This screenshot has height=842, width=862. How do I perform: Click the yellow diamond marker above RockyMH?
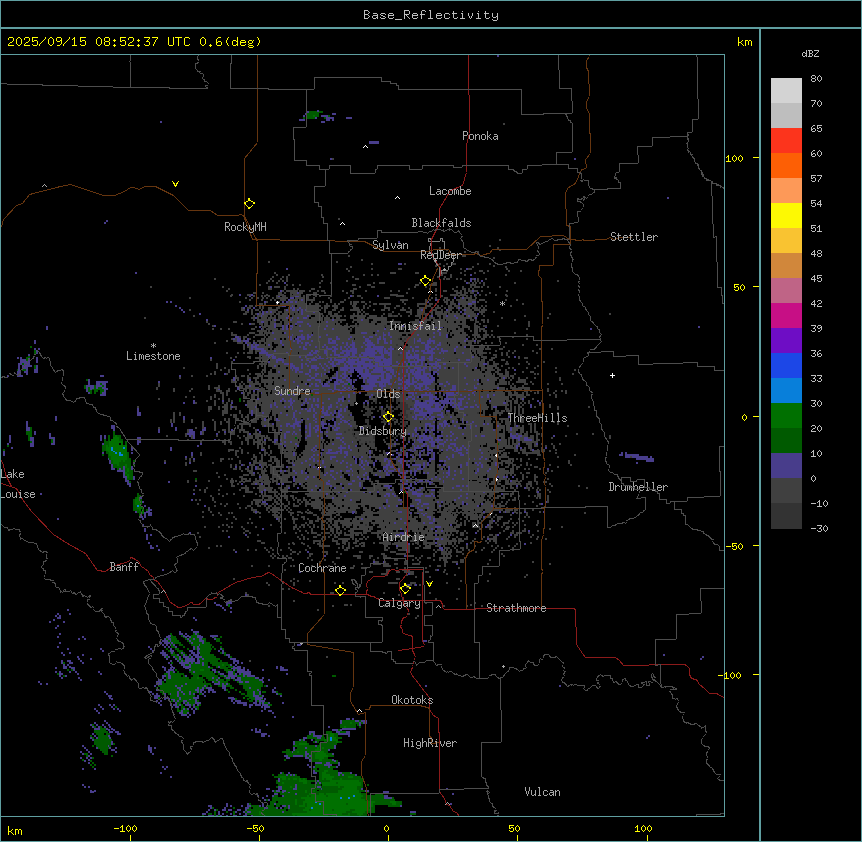point(250,204)
